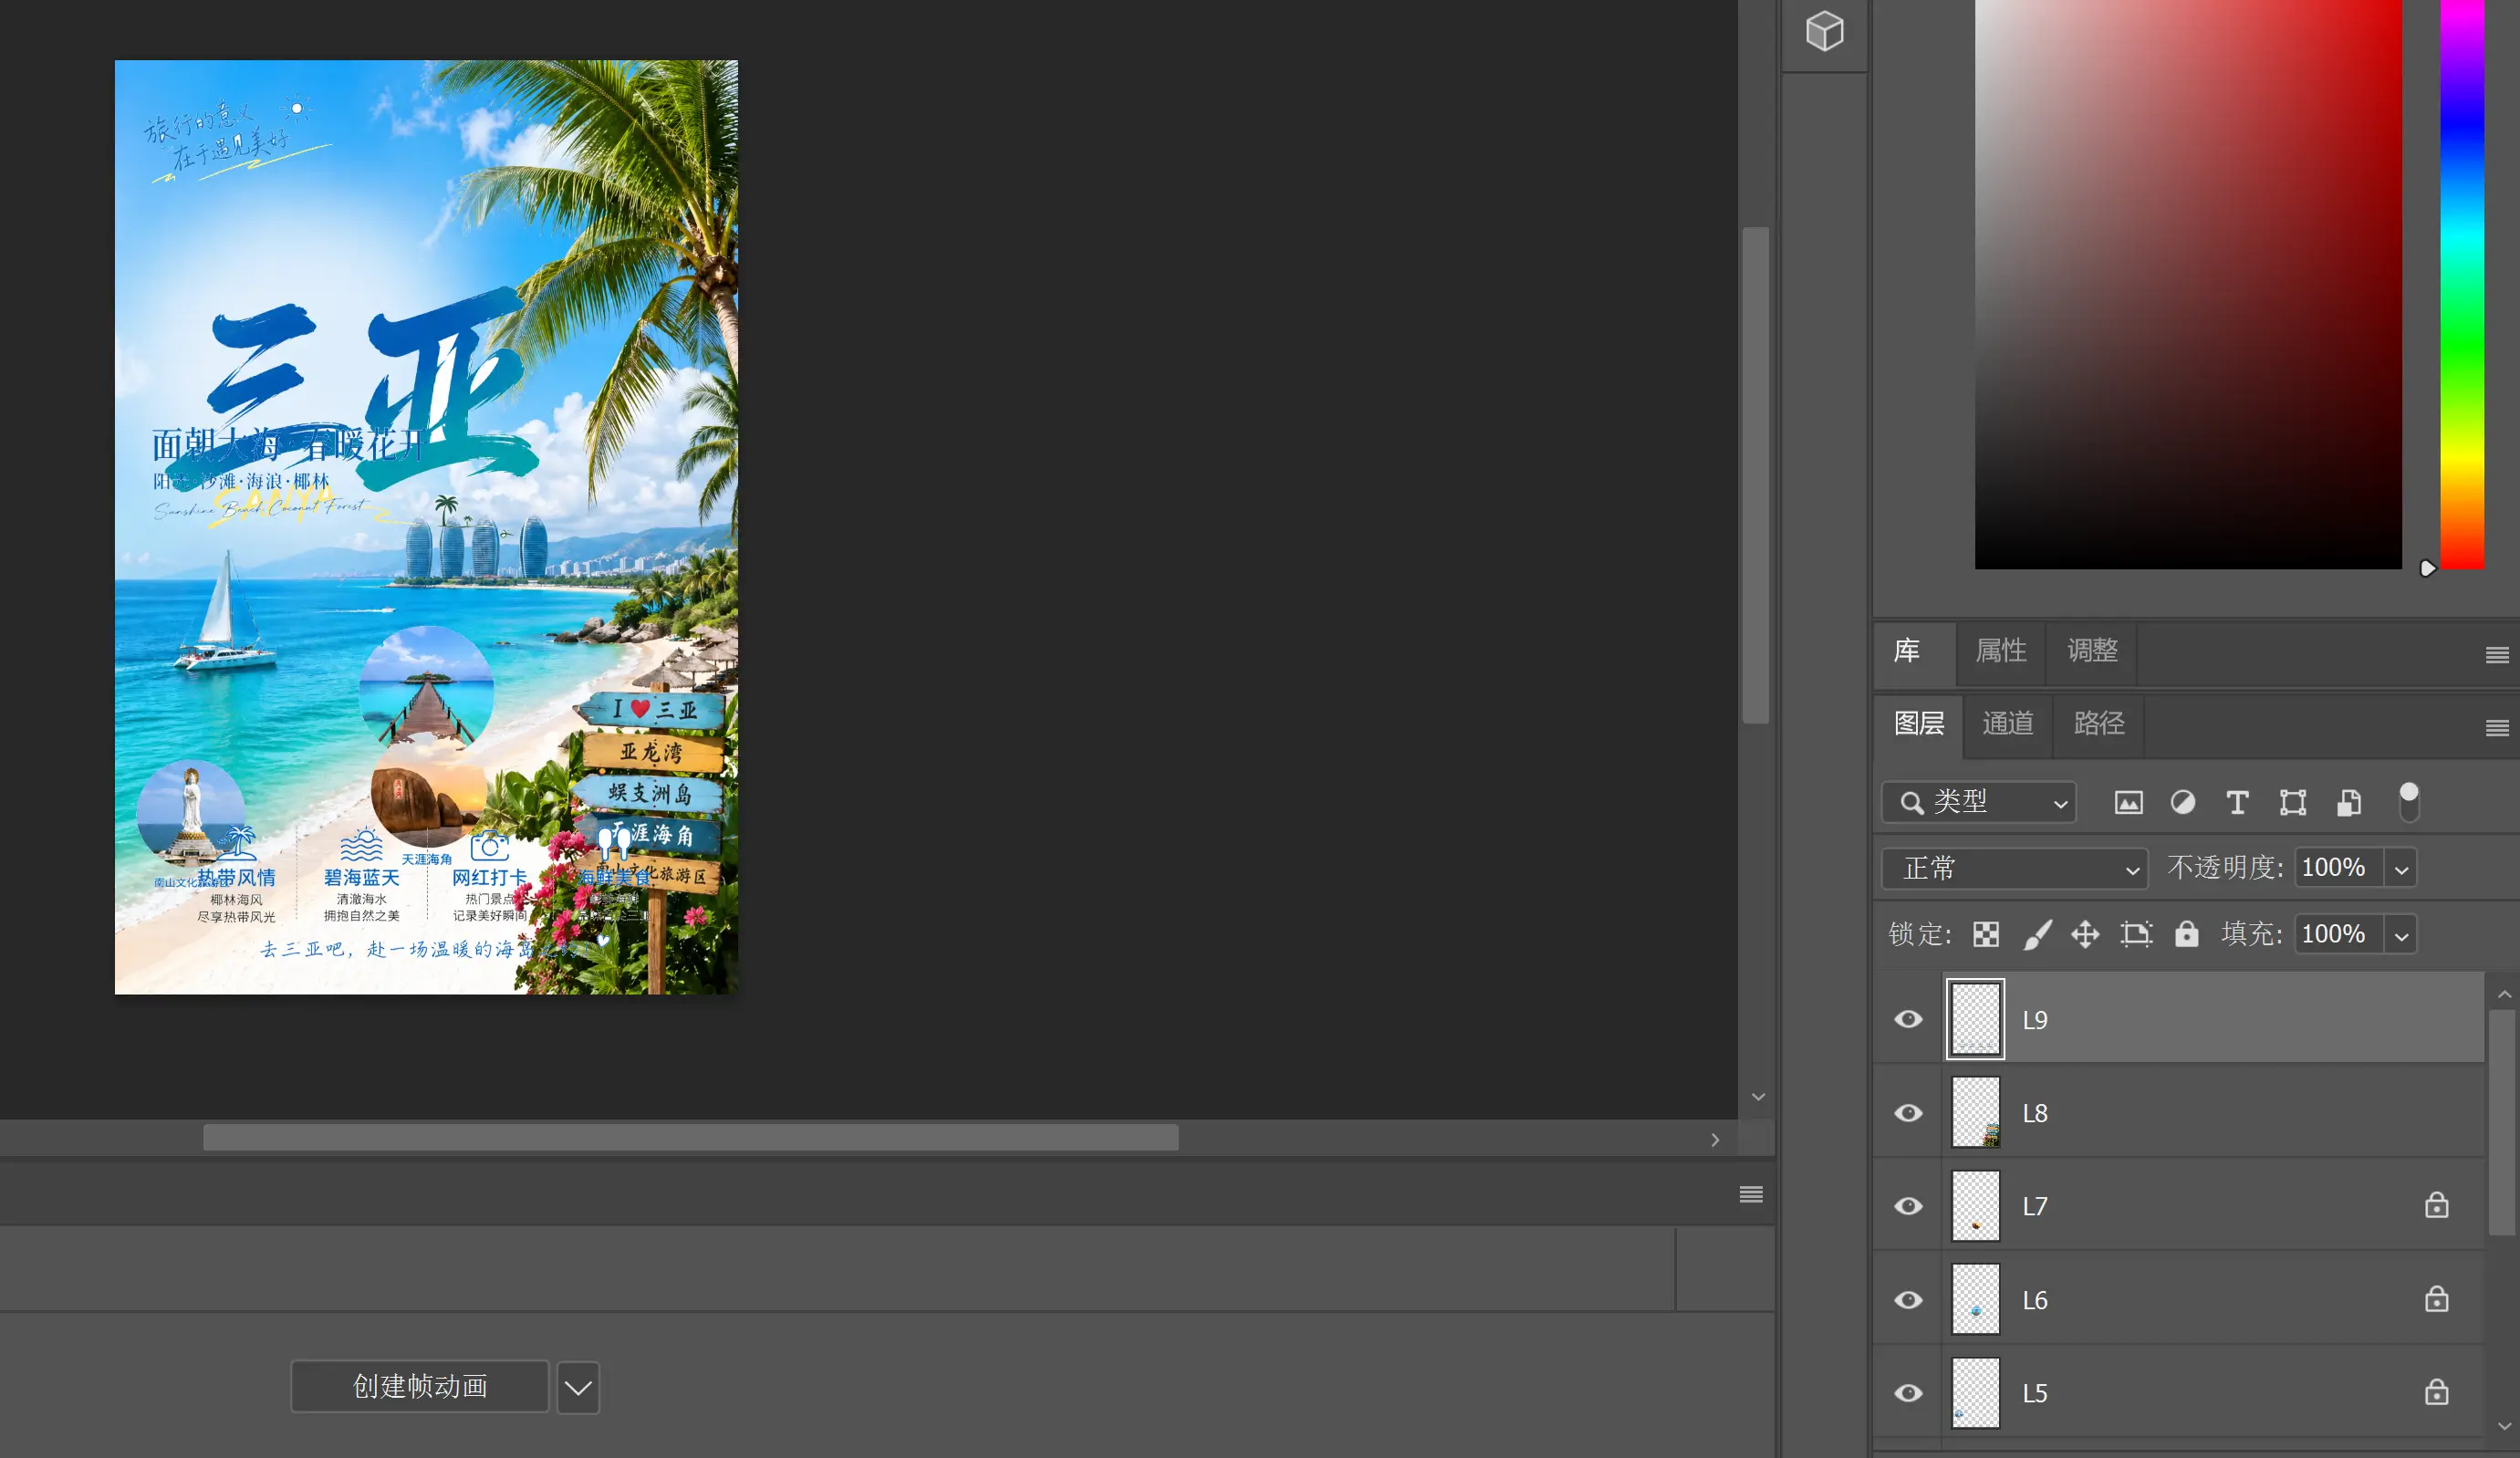Screen dimensions: 2520x1458
Task: Lock layer position move icon
Action: click(2085, 934)
